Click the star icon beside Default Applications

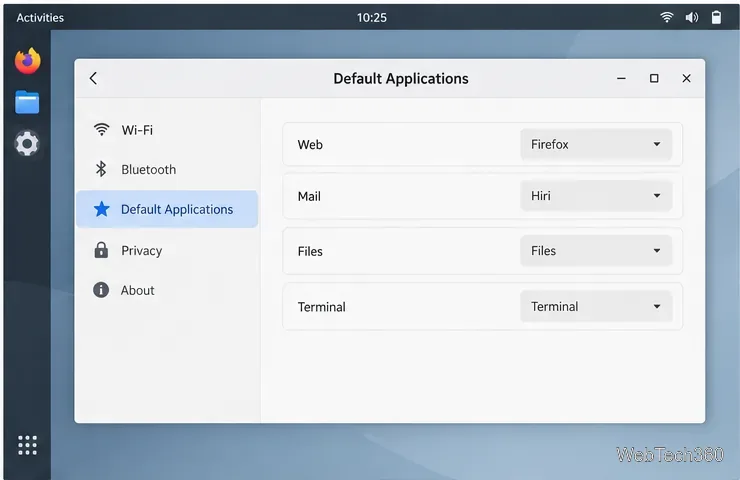101,209
